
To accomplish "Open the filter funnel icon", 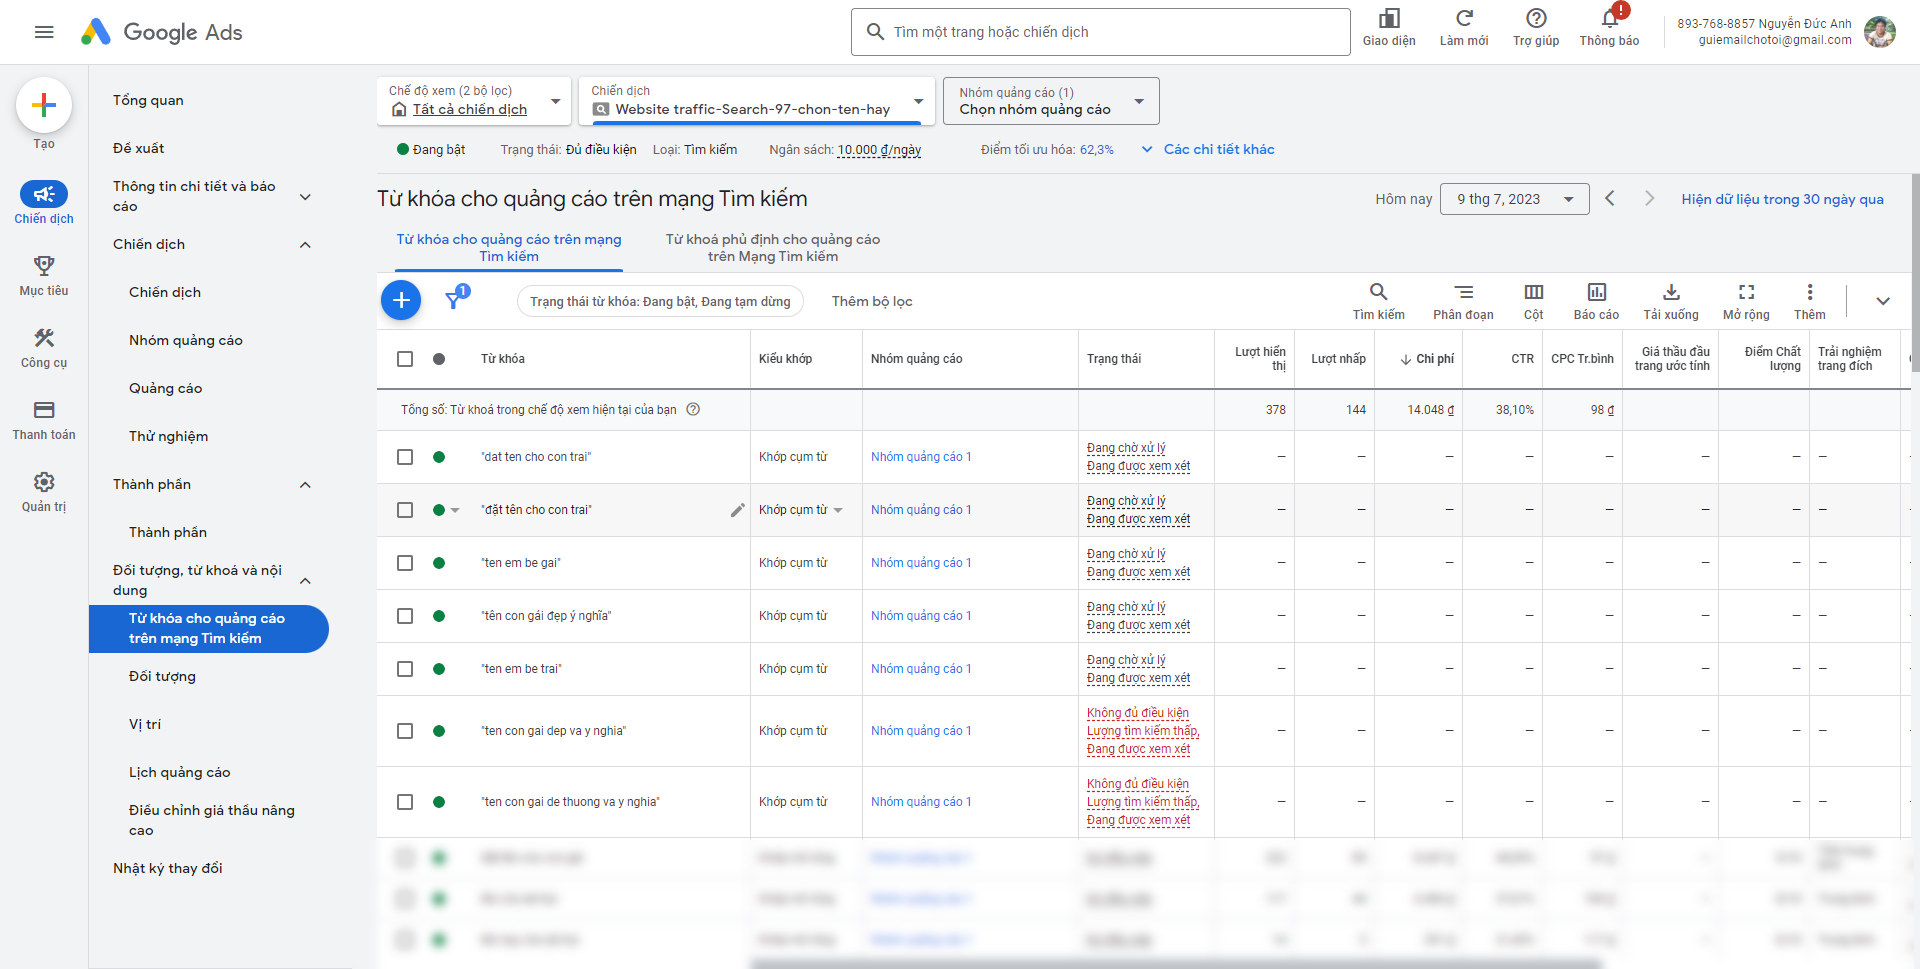I will tap(454, 299).
